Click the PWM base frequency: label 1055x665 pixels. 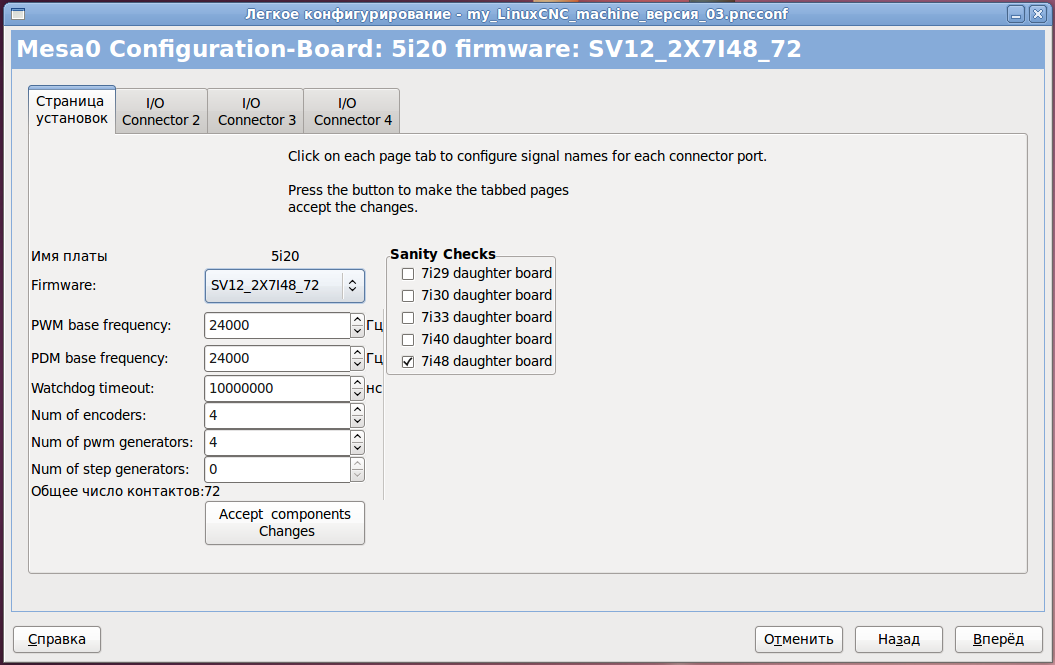coord(101,325)
